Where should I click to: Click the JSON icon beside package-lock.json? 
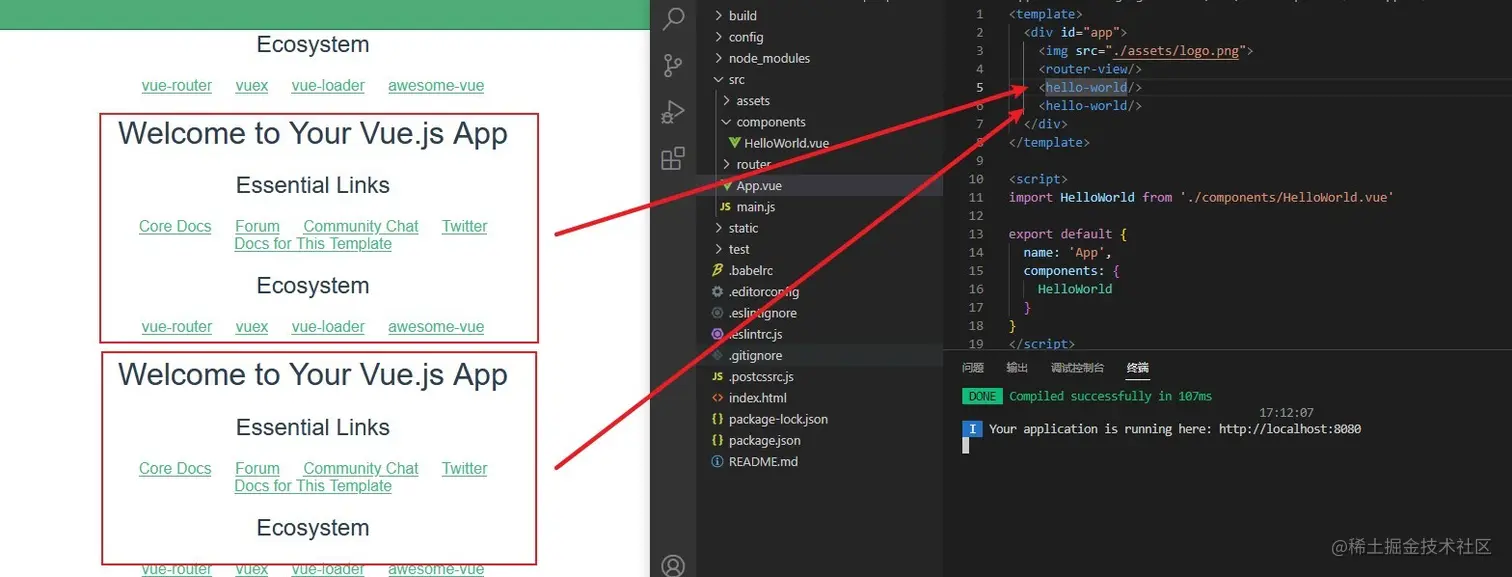717,419
